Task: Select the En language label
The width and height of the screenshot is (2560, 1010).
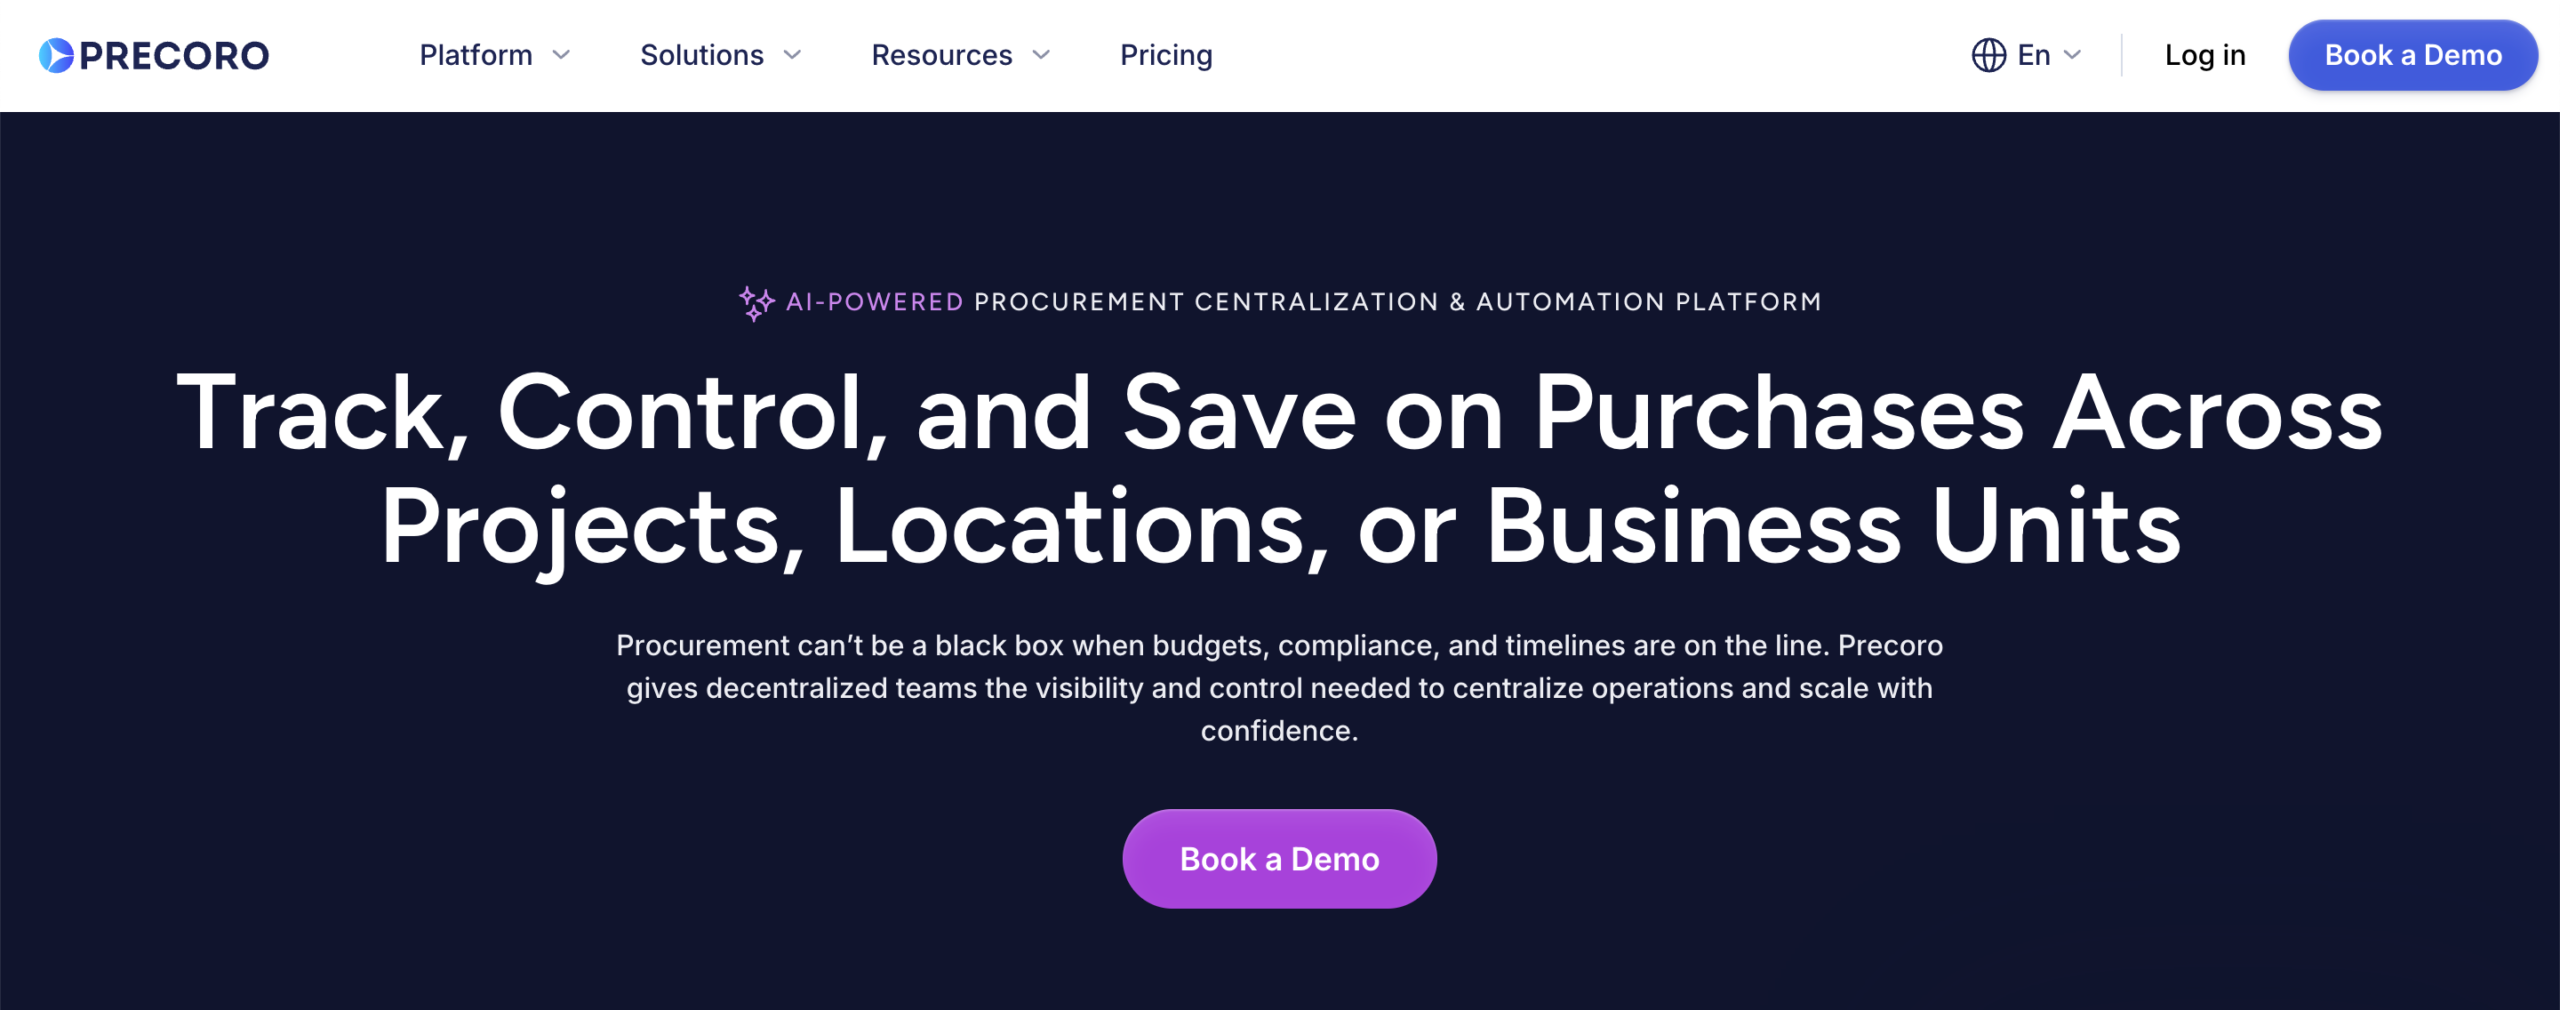Action: [2034, 55]
